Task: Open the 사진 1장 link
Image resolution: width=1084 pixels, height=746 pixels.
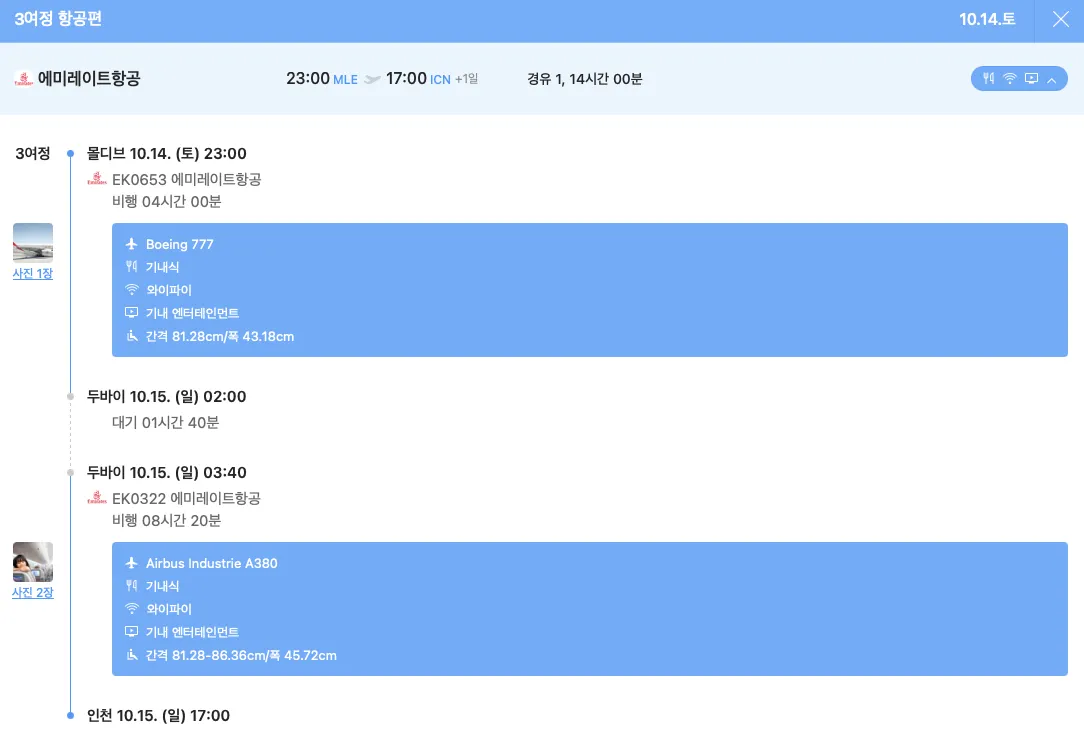Action: (32, 274)
